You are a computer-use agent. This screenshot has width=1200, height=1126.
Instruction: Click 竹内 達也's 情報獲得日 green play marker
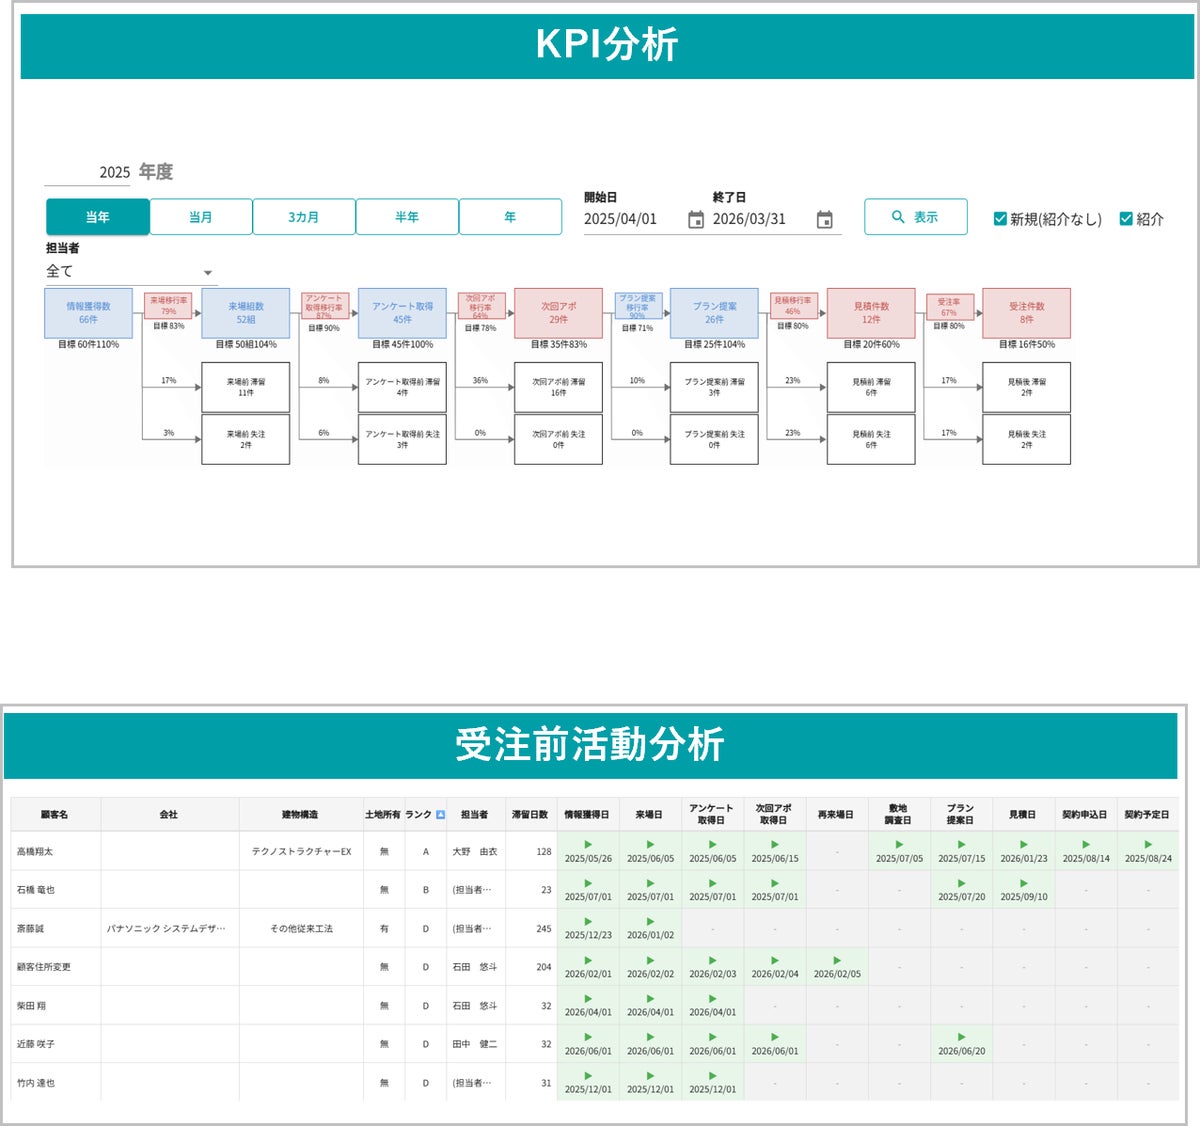588,1076
